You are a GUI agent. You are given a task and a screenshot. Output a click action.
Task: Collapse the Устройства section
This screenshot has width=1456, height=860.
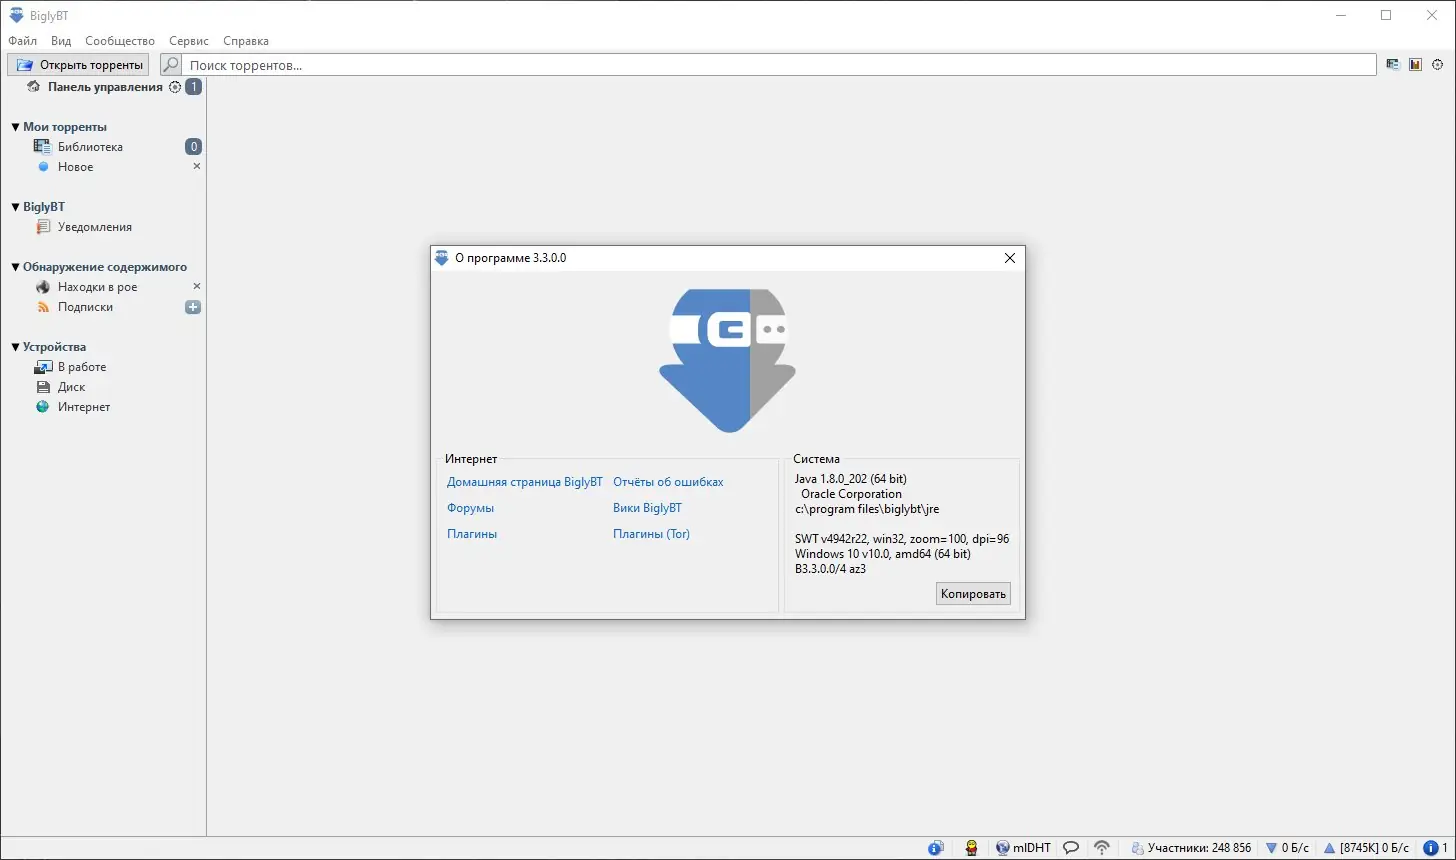tap(15, 347)
